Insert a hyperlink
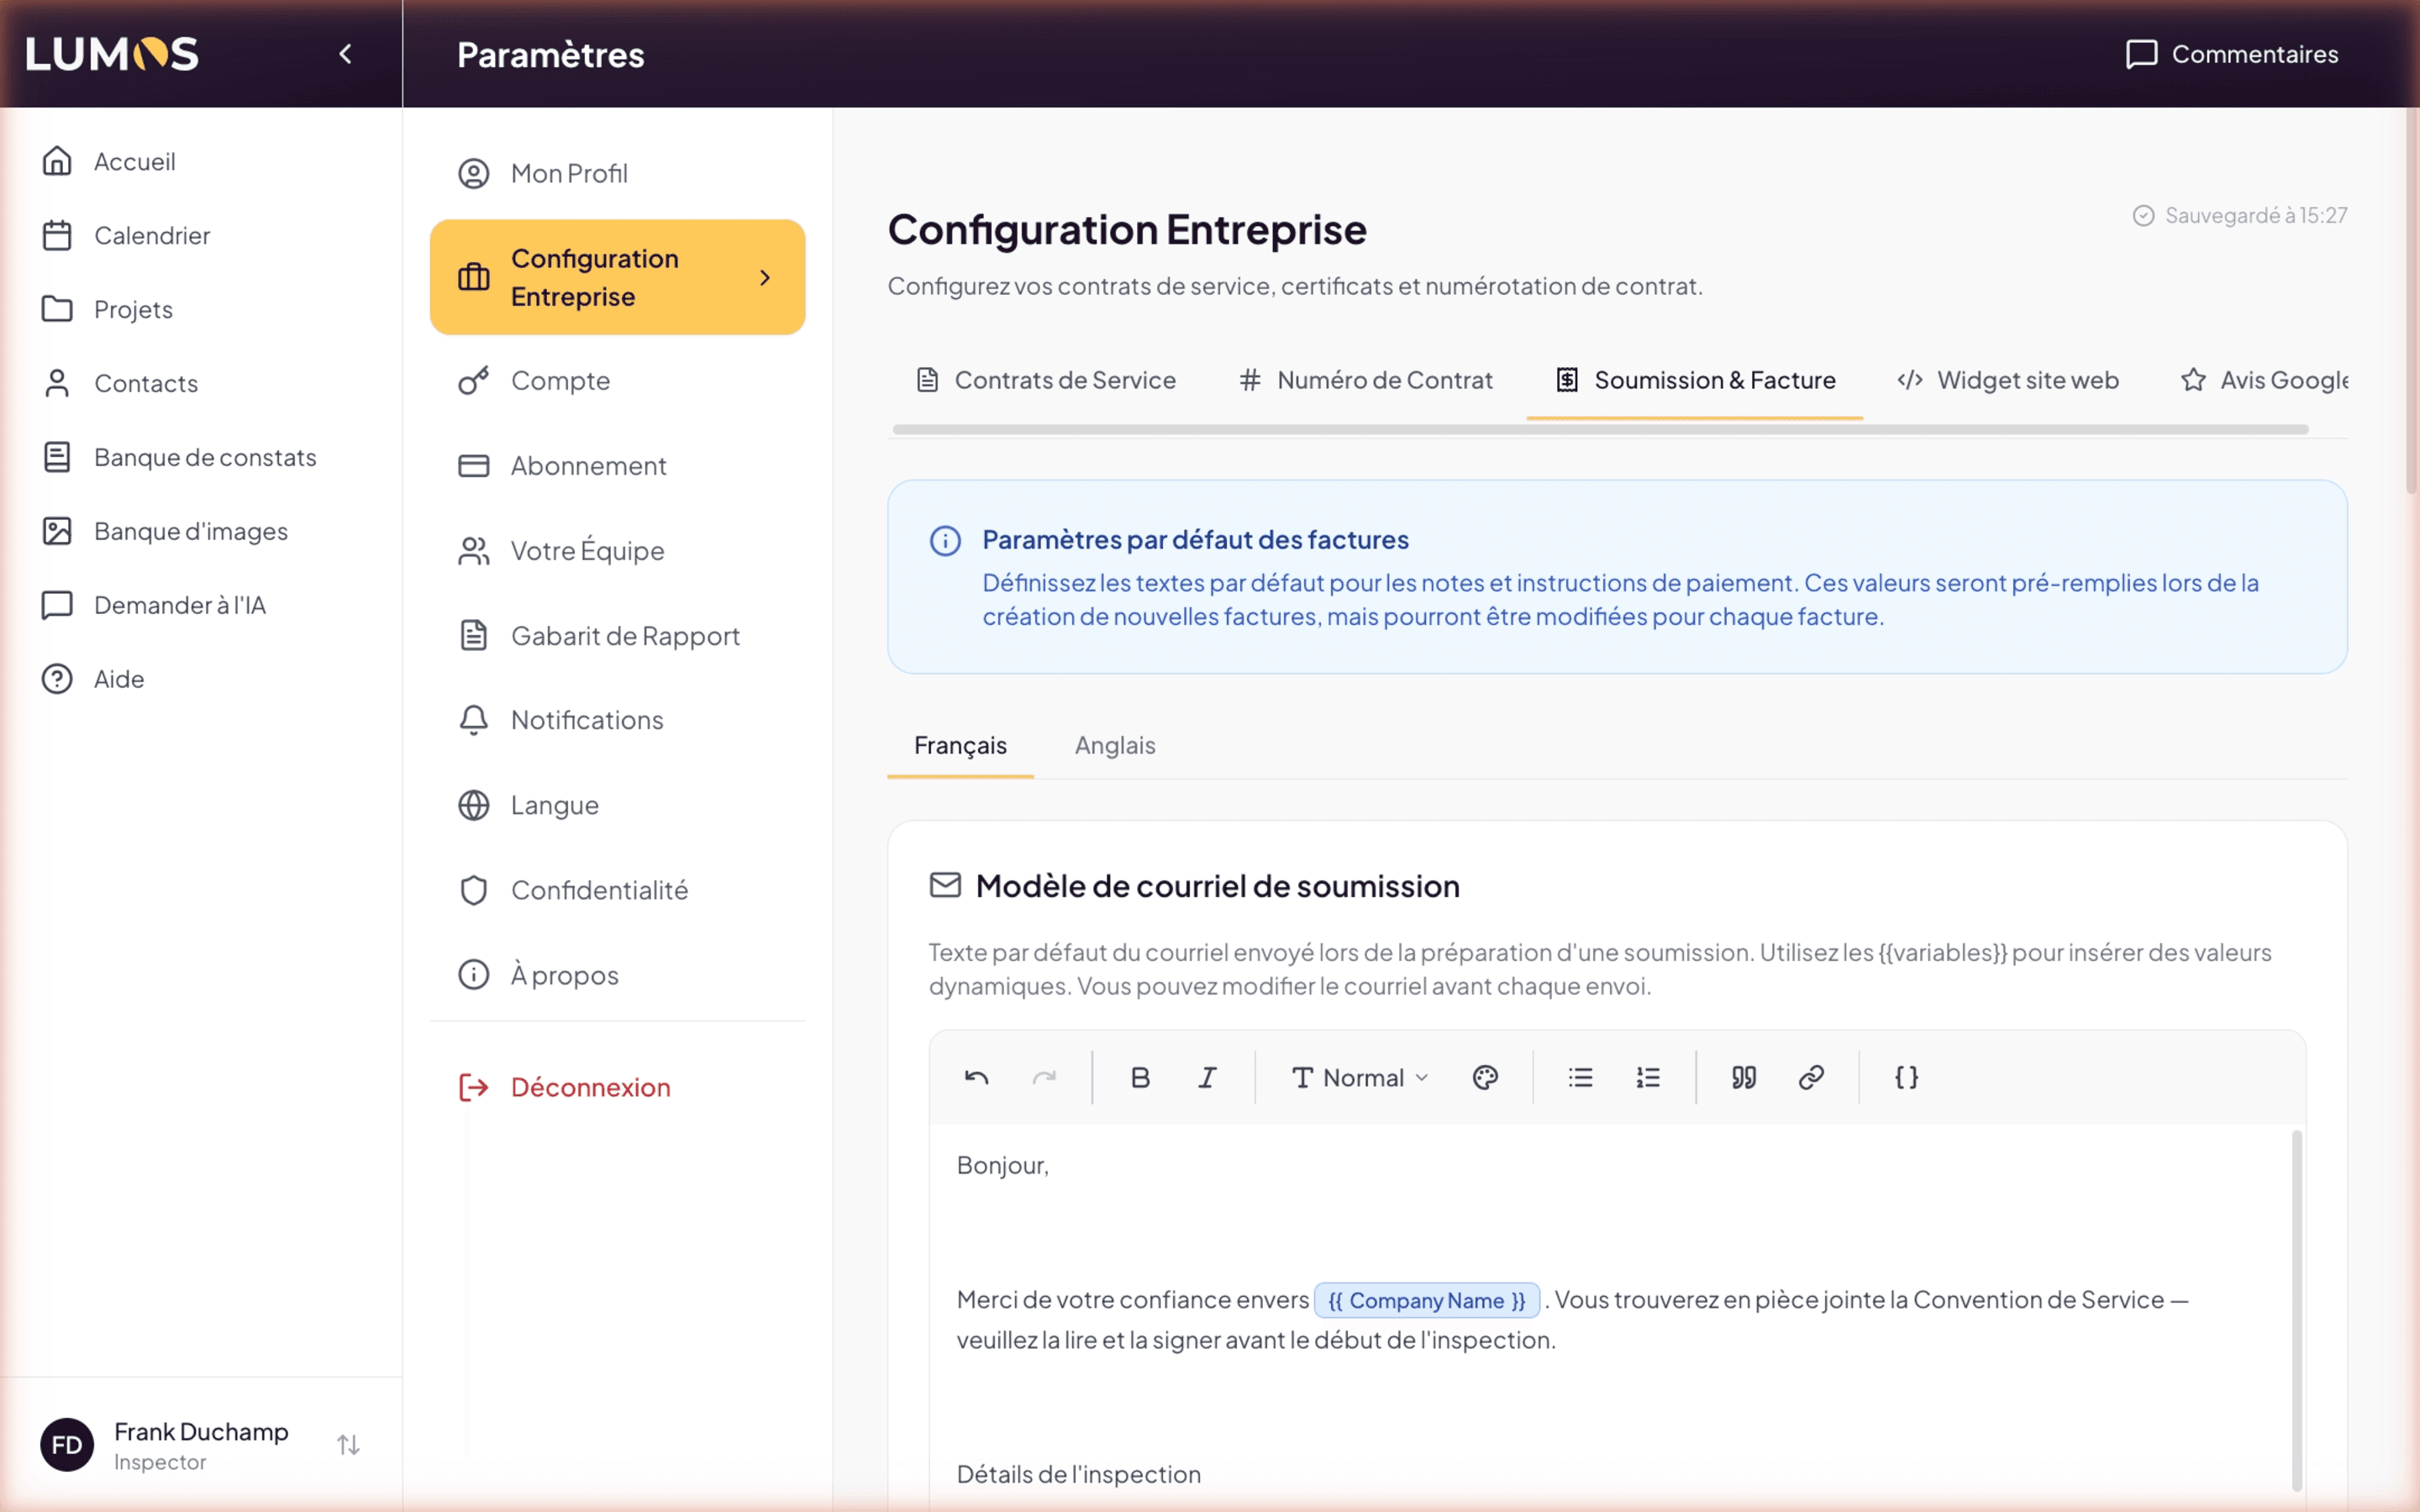This screenshot has width=2420, height=1512. [1811, 1077]
